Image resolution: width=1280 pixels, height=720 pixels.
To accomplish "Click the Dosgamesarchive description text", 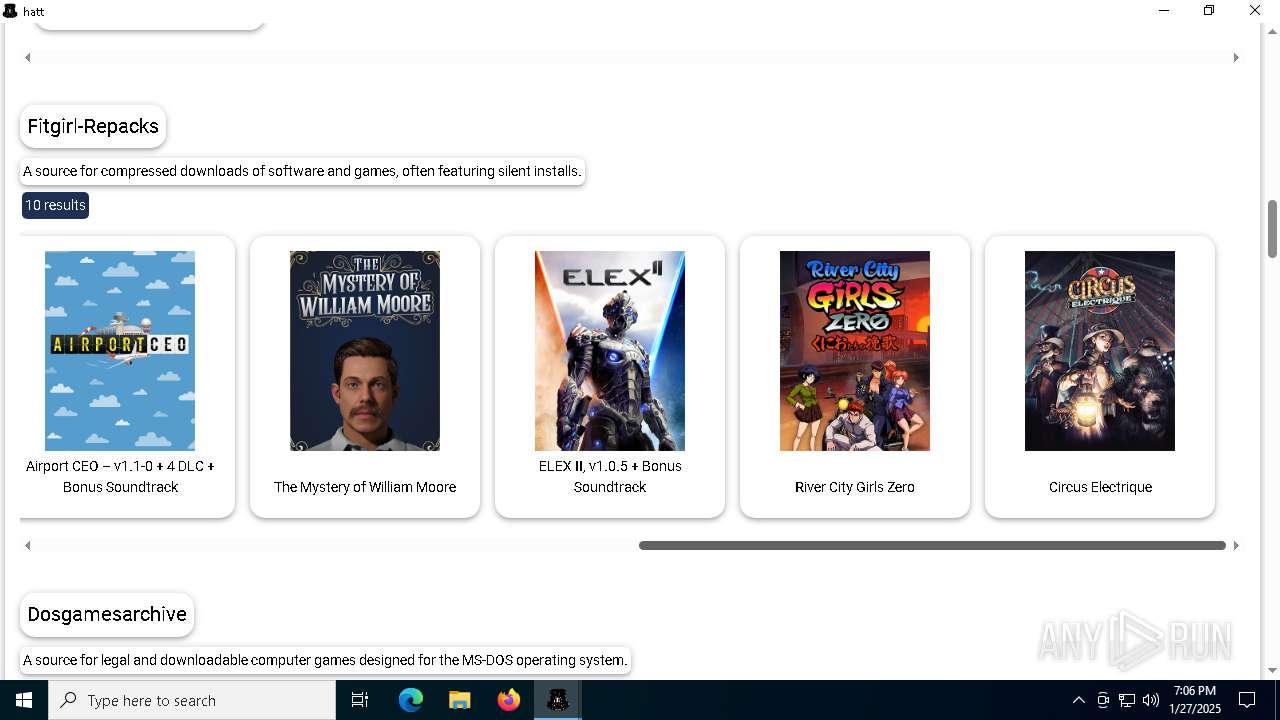I will (x=325, y=660).
